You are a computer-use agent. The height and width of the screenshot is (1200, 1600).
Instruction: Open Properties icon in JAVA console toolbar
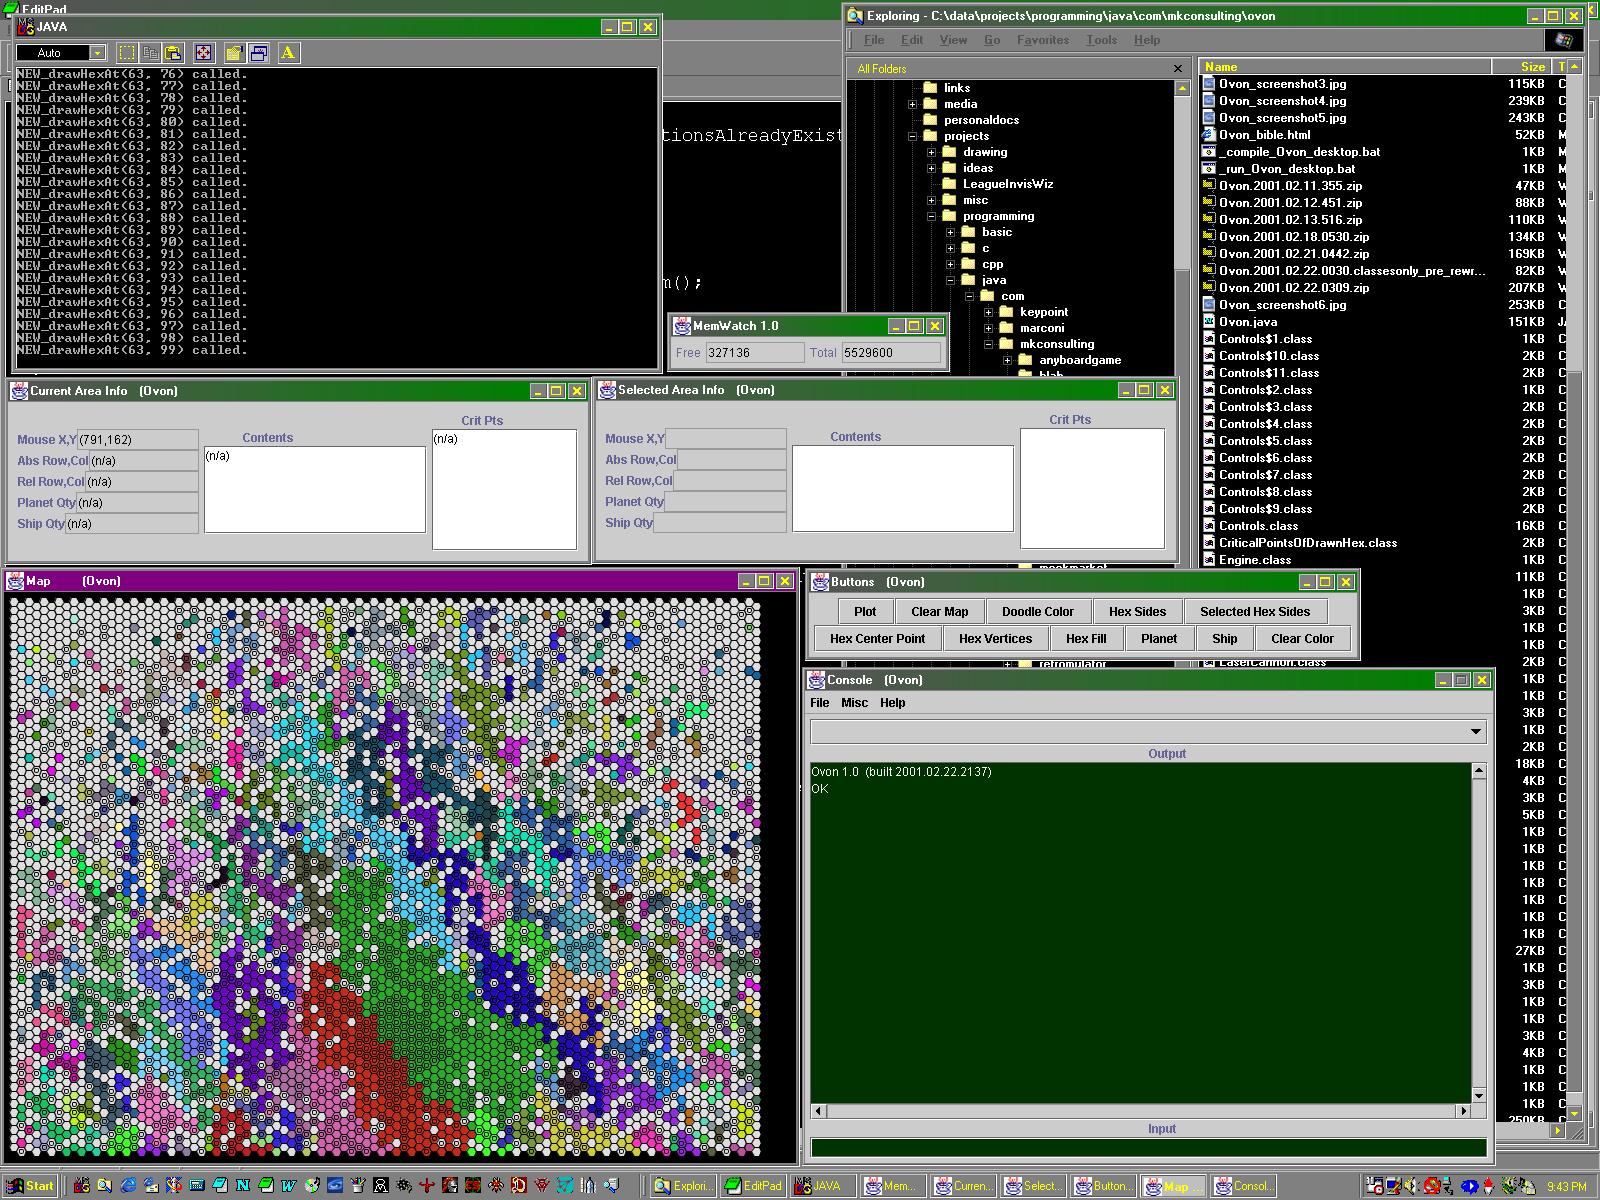234,53
